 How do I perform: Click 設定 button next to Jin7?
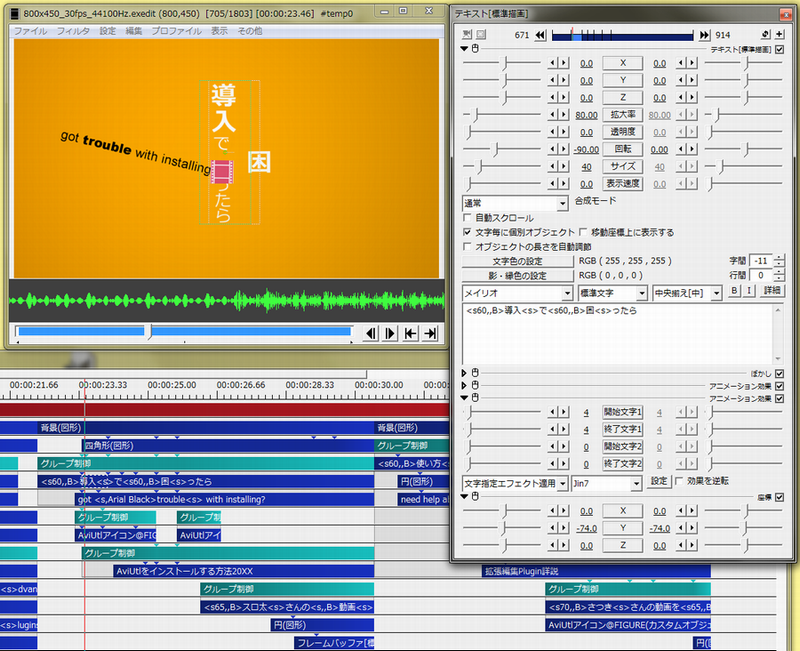tap(659, 481)
